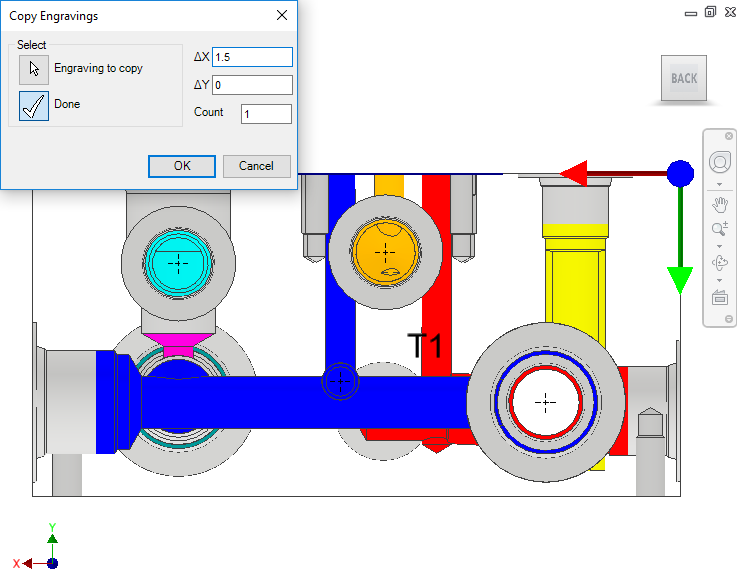Expand the Orbit tool options arrow
The image size is (737, 579).
tap(720, 281)
